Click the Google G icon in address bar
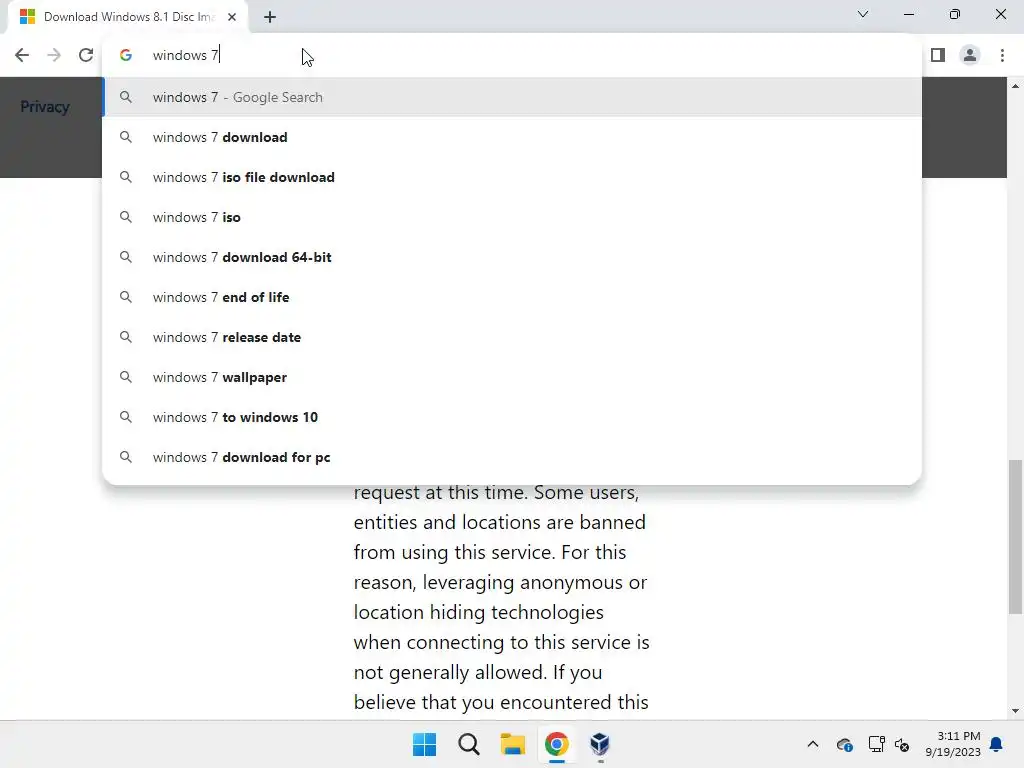The image size is (1024, 768). tap(125, 55)
